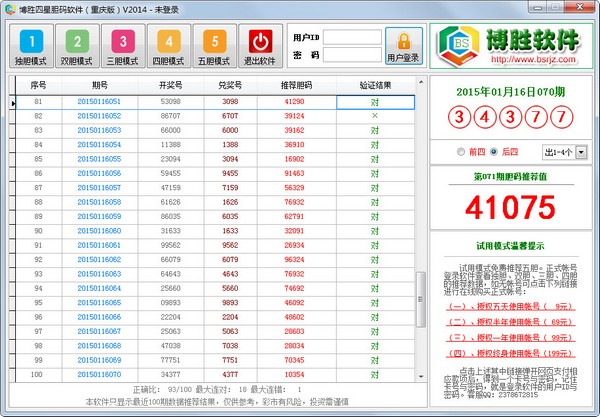Click the 用户登录 lock button

coord(404,46)
